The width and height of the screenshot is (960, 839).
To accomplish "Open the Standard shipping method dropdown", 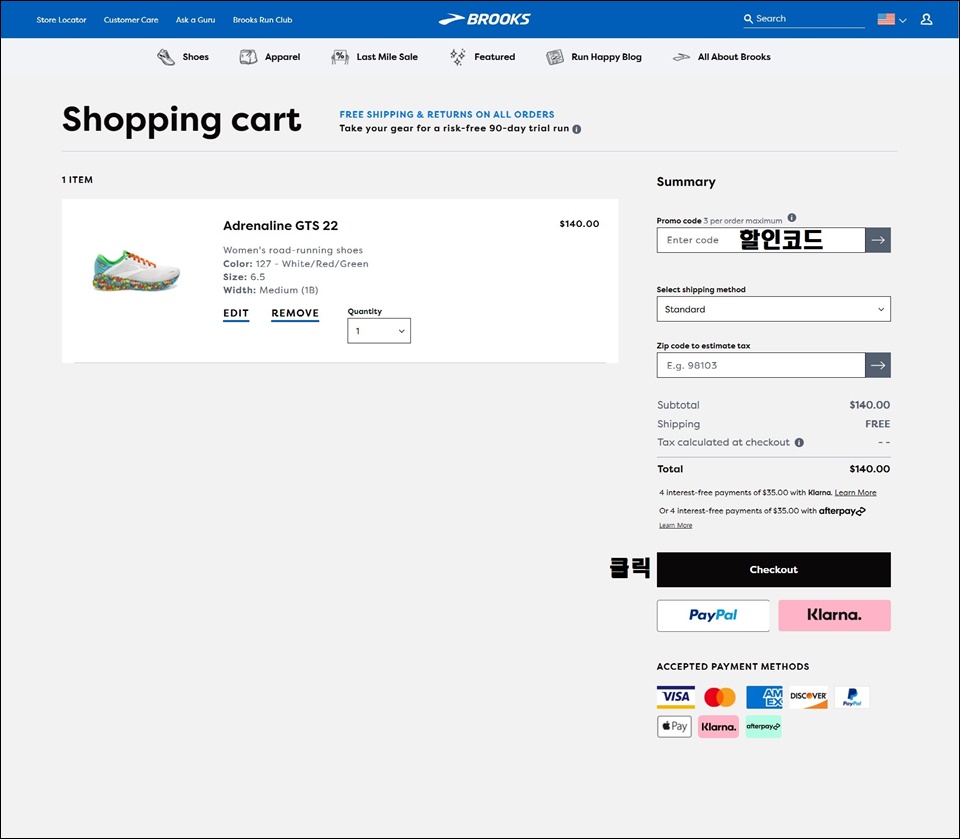I will pos(773,309).
